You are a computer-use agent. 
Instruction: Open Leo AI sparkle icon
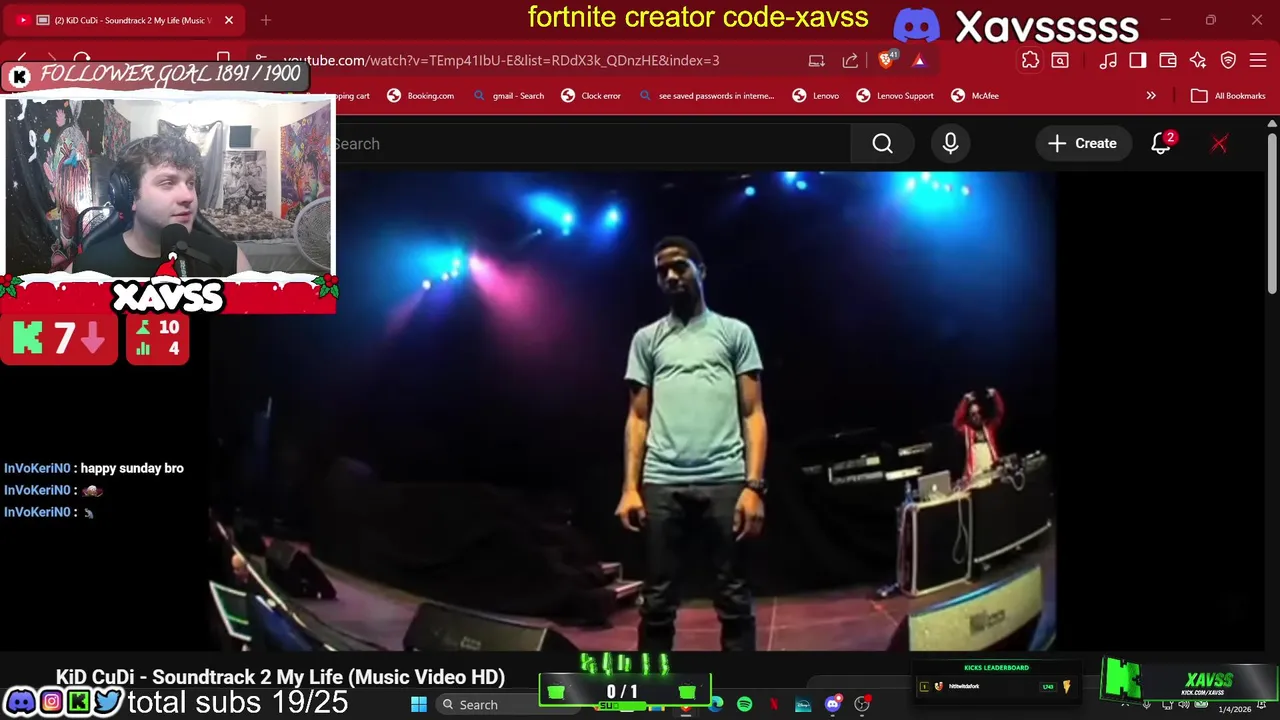coord(1198,61)
